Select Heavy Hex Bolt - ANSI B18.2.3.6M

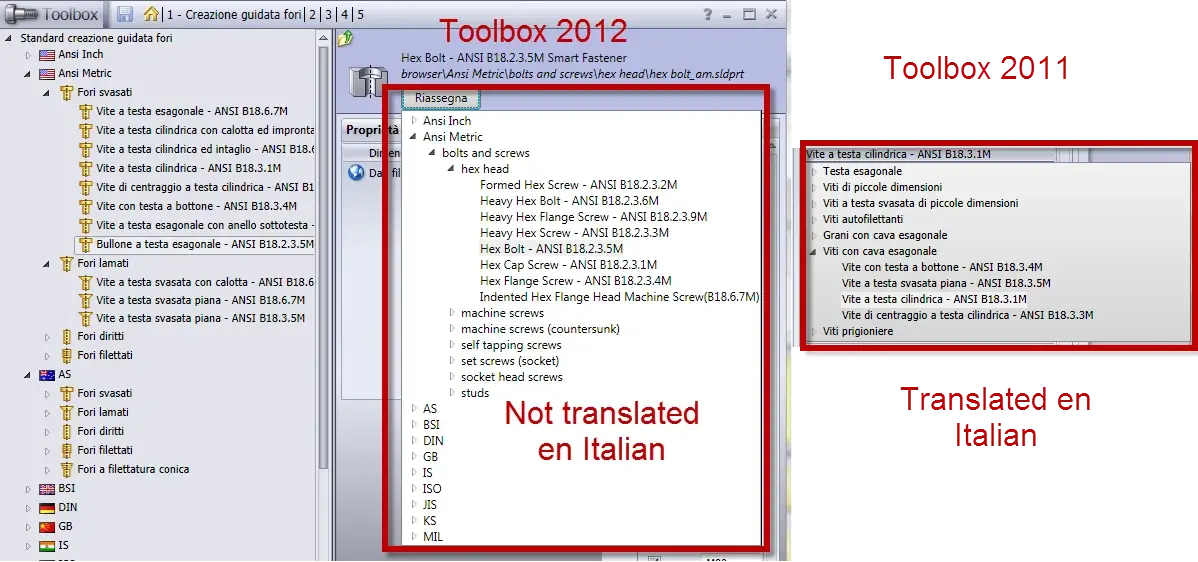tap(569, 201)
